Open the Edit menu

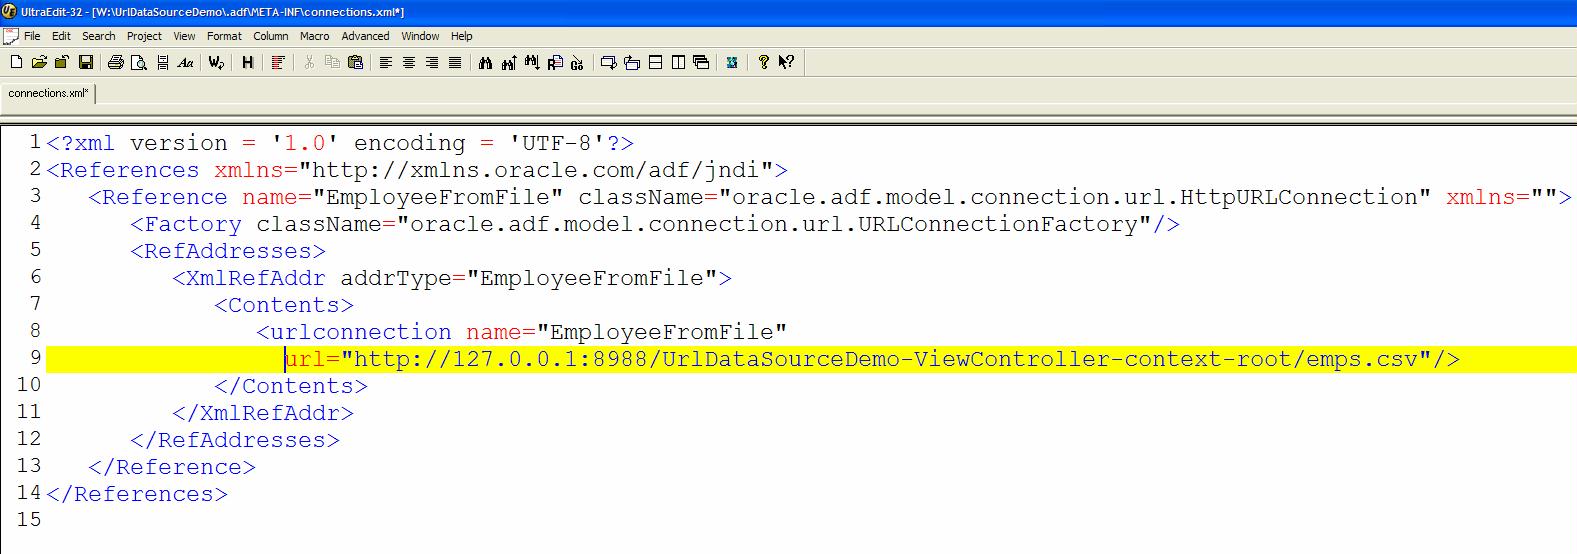click(61, 36)
